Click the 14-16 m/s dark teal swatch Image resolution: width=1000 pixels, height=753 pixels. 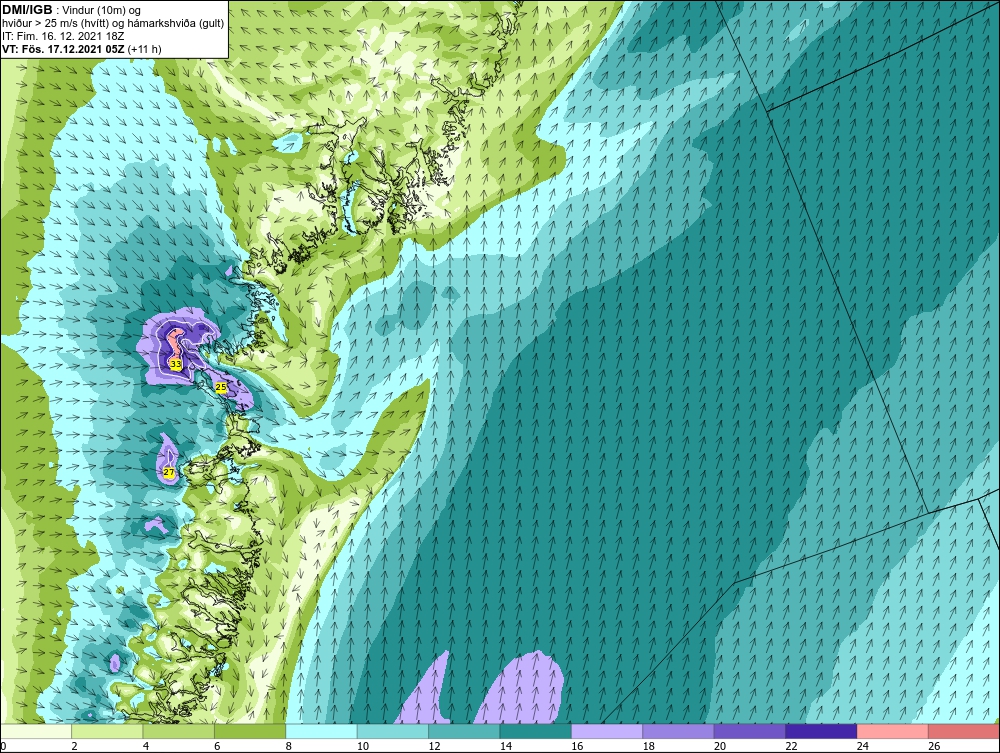[x=536, y=731]
